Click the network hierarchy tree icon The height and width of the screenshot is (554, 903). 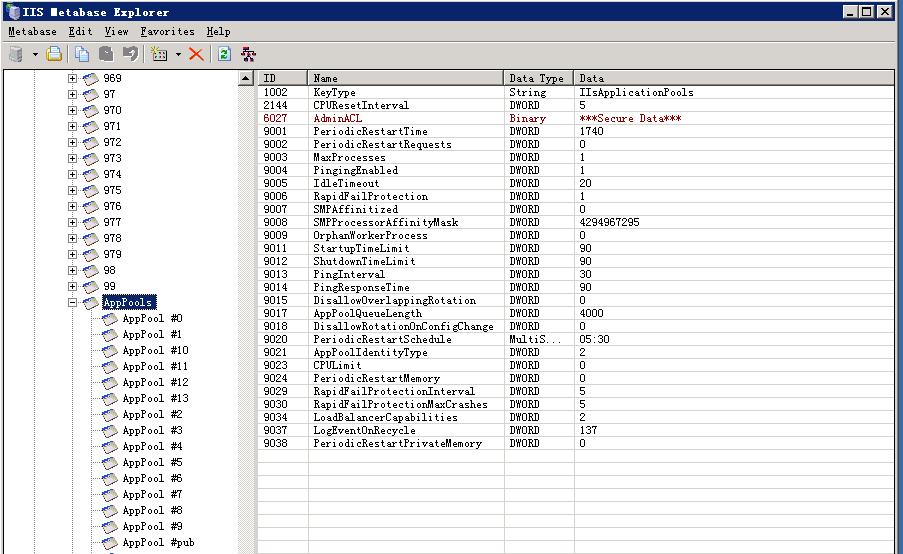[248, 54]
